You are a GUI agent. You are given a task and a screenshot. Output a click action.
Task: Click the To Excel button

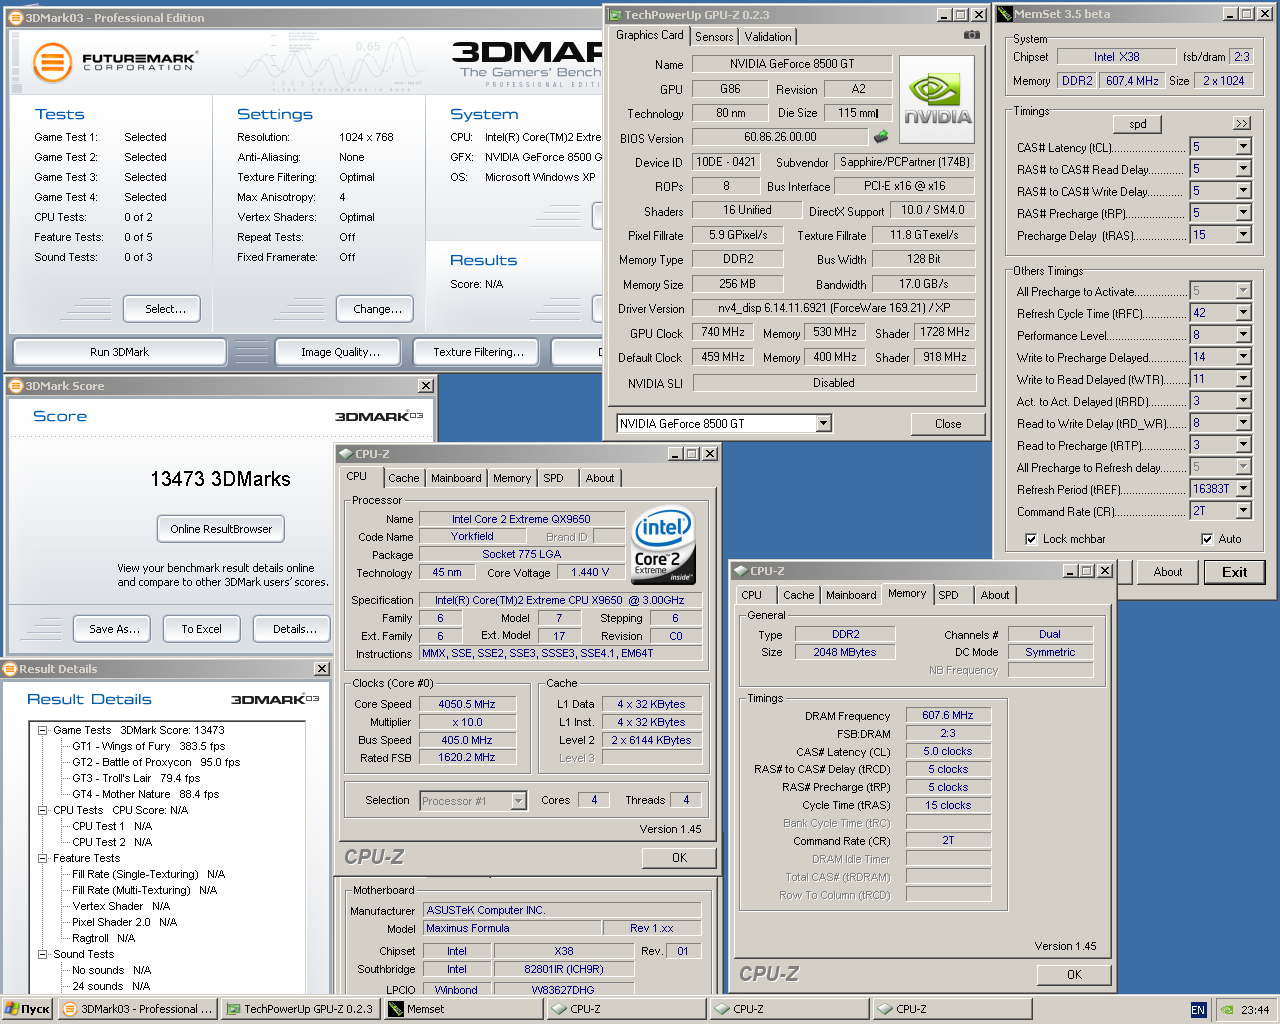point(201,629)
